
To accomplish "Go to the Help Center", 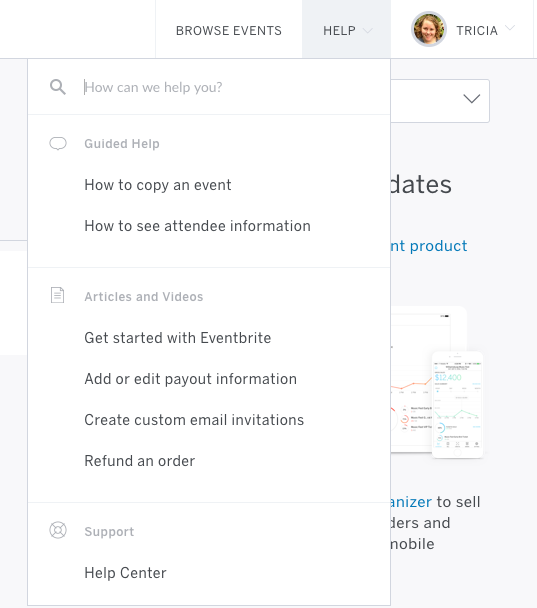I will (125, 573).
